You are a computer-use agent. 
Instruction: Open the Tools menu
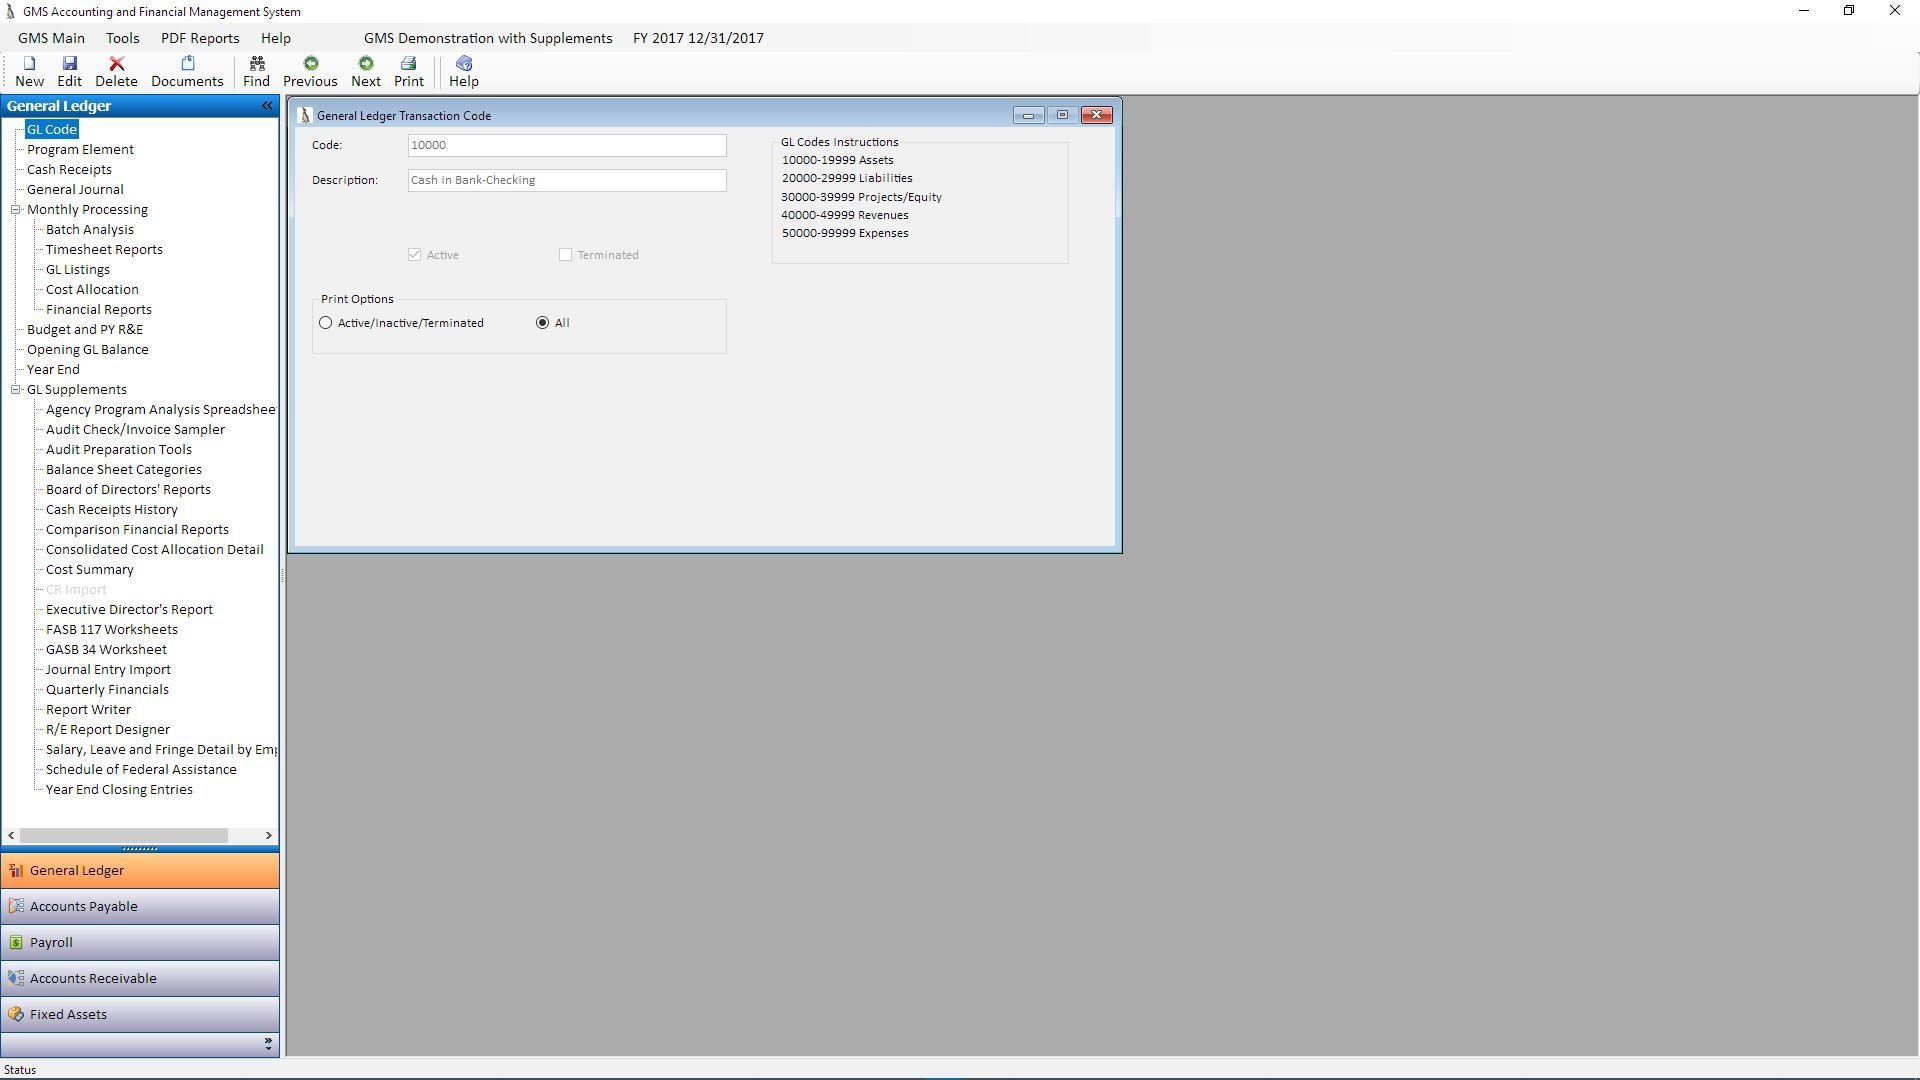click(122, 38)
